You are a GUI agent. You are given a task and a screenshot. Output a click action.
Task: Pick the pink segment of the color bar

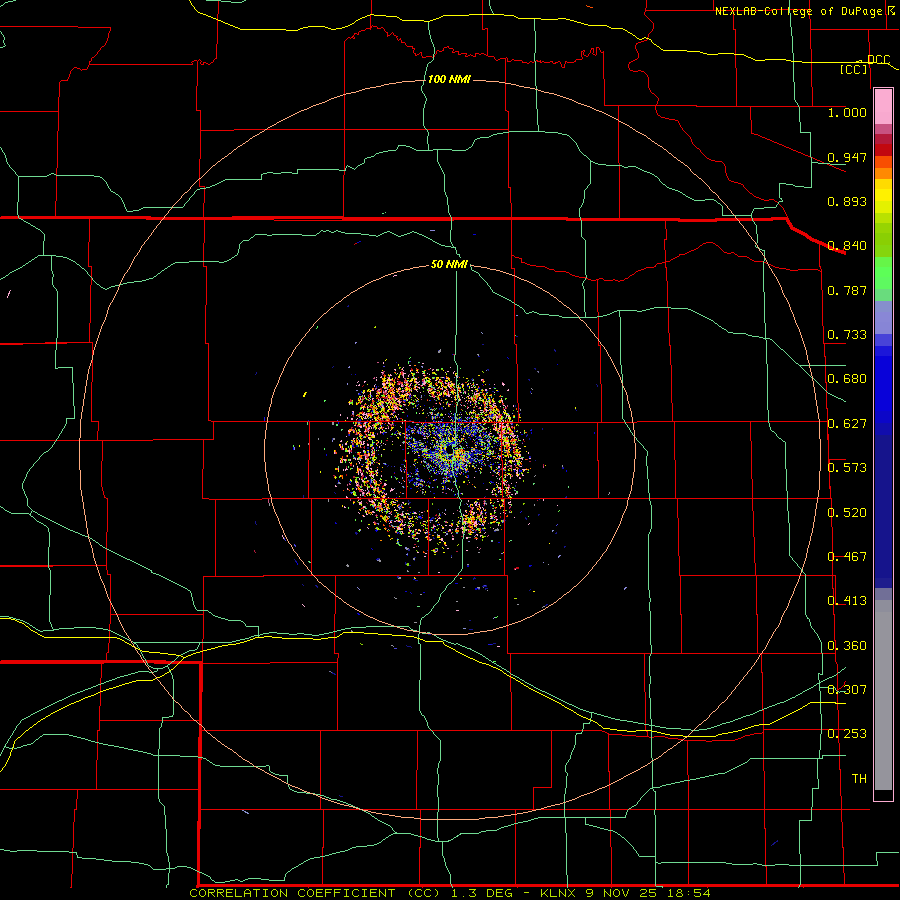tap(883, 107)
